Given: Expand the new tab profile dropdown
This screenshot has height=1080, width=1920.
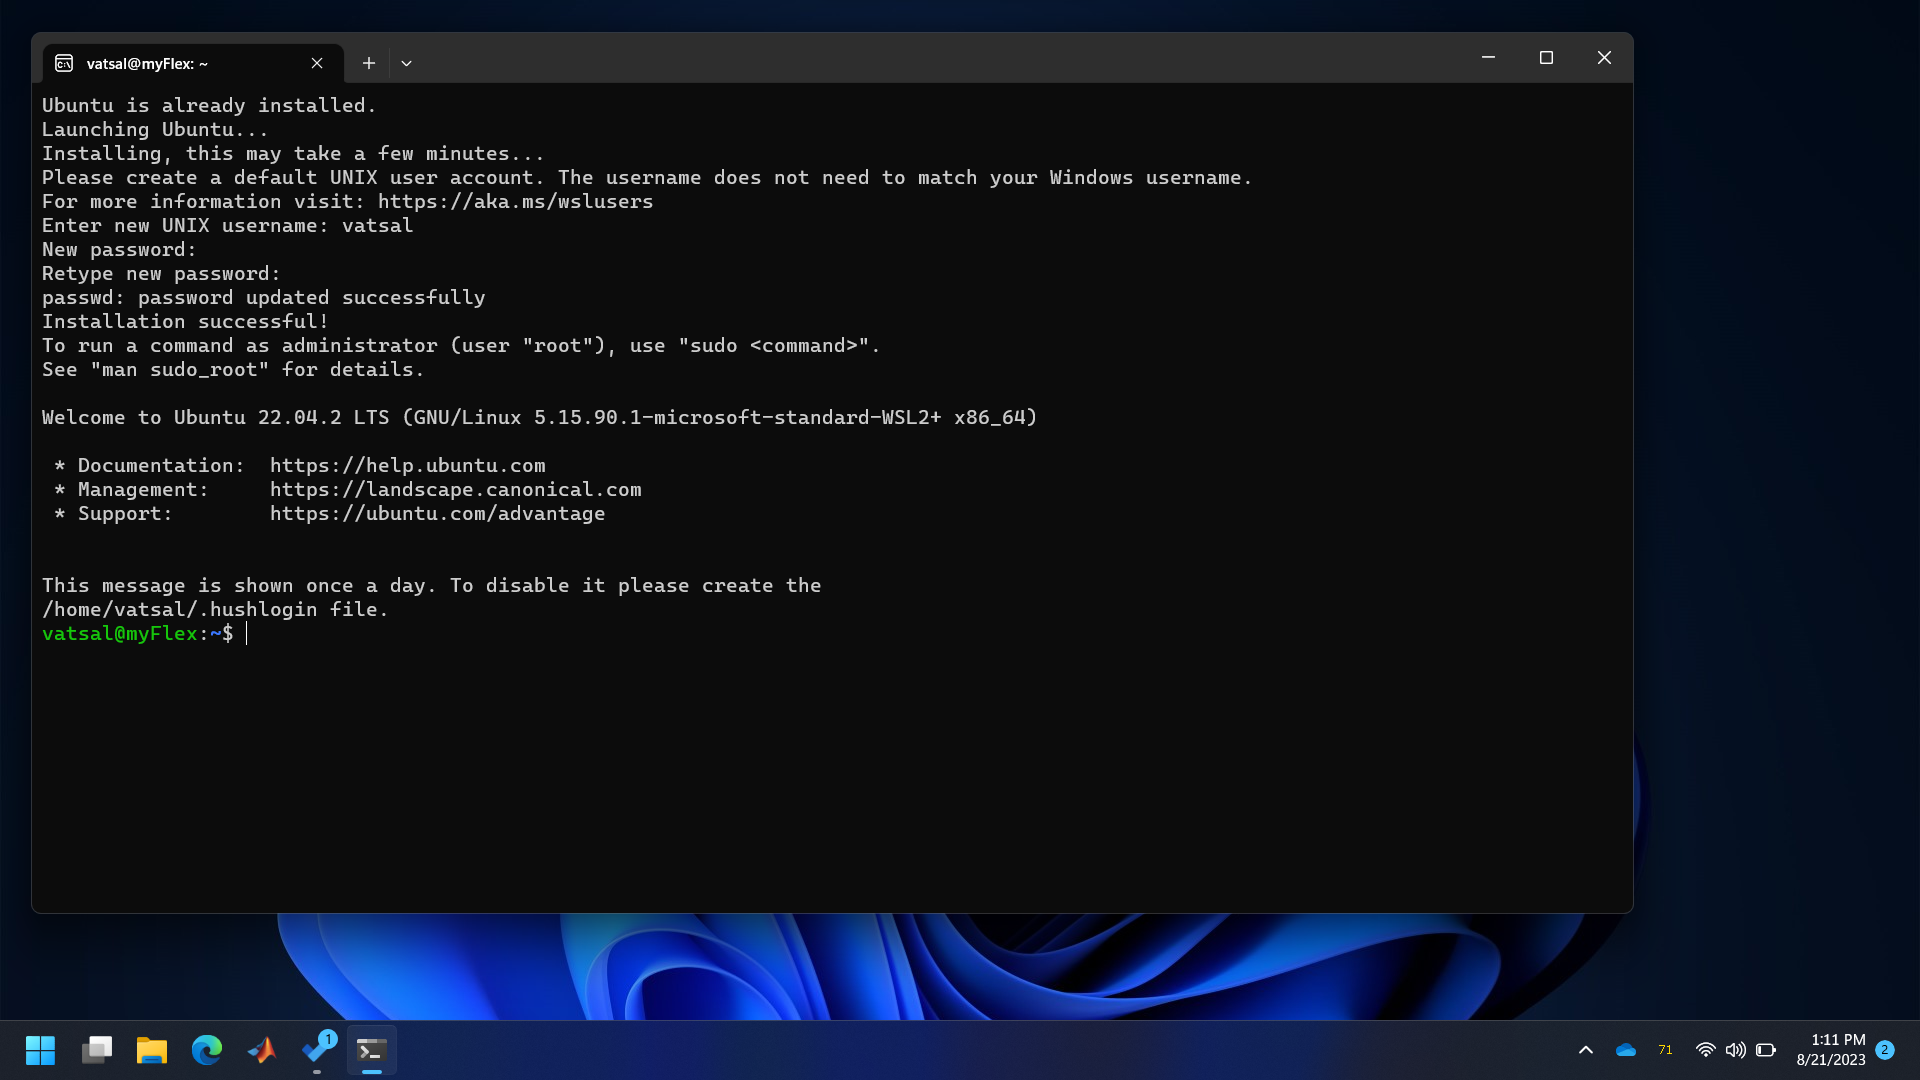Looking at the screenshot, I should (406, 63).
